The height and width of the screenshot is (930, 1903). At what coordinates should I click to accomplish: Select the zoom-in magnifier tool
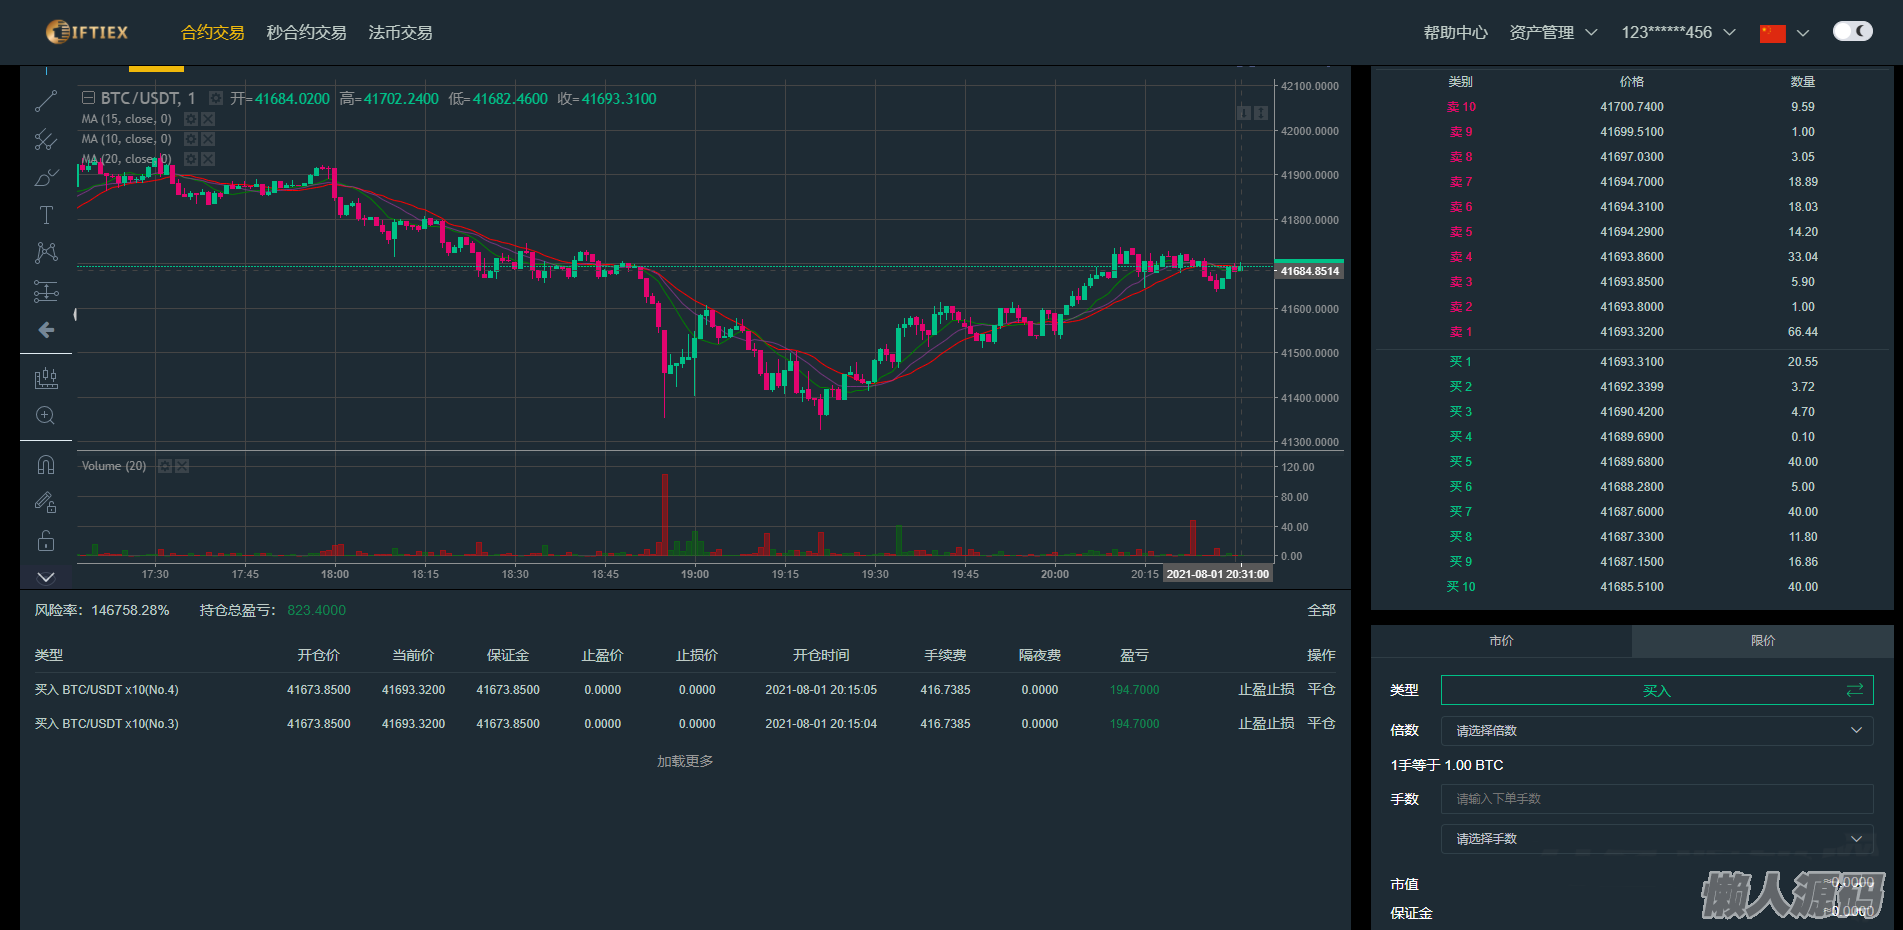46,416
